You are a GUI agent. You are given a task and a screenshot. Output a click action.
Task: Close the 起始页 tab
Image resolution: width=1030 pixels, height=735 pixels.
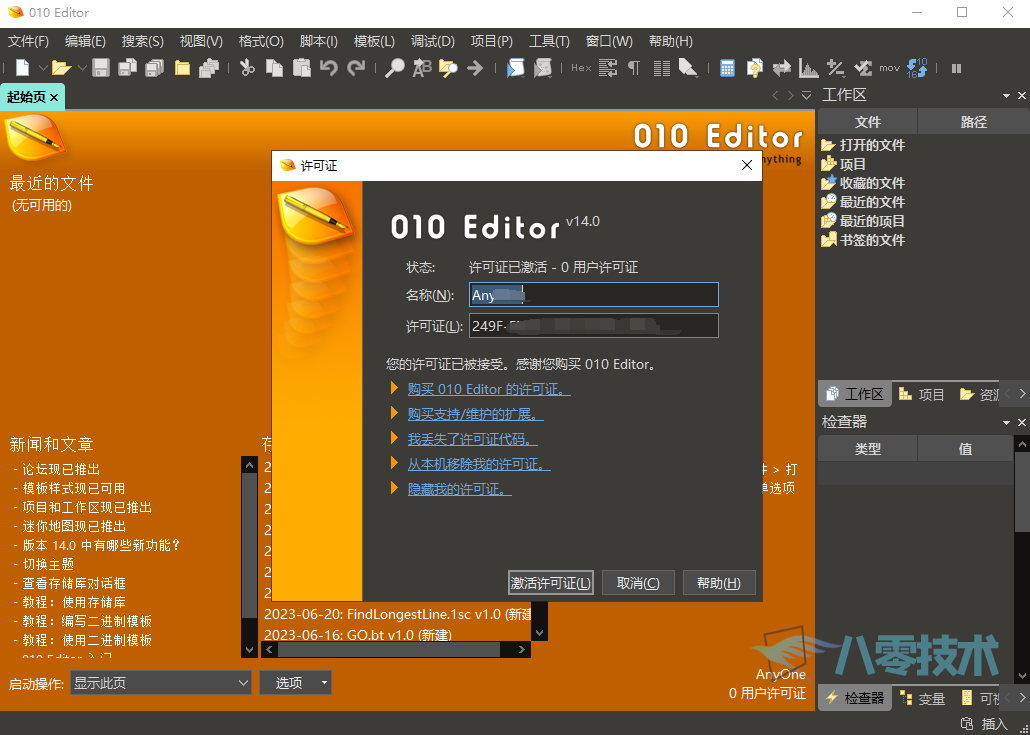pos(54,98)
